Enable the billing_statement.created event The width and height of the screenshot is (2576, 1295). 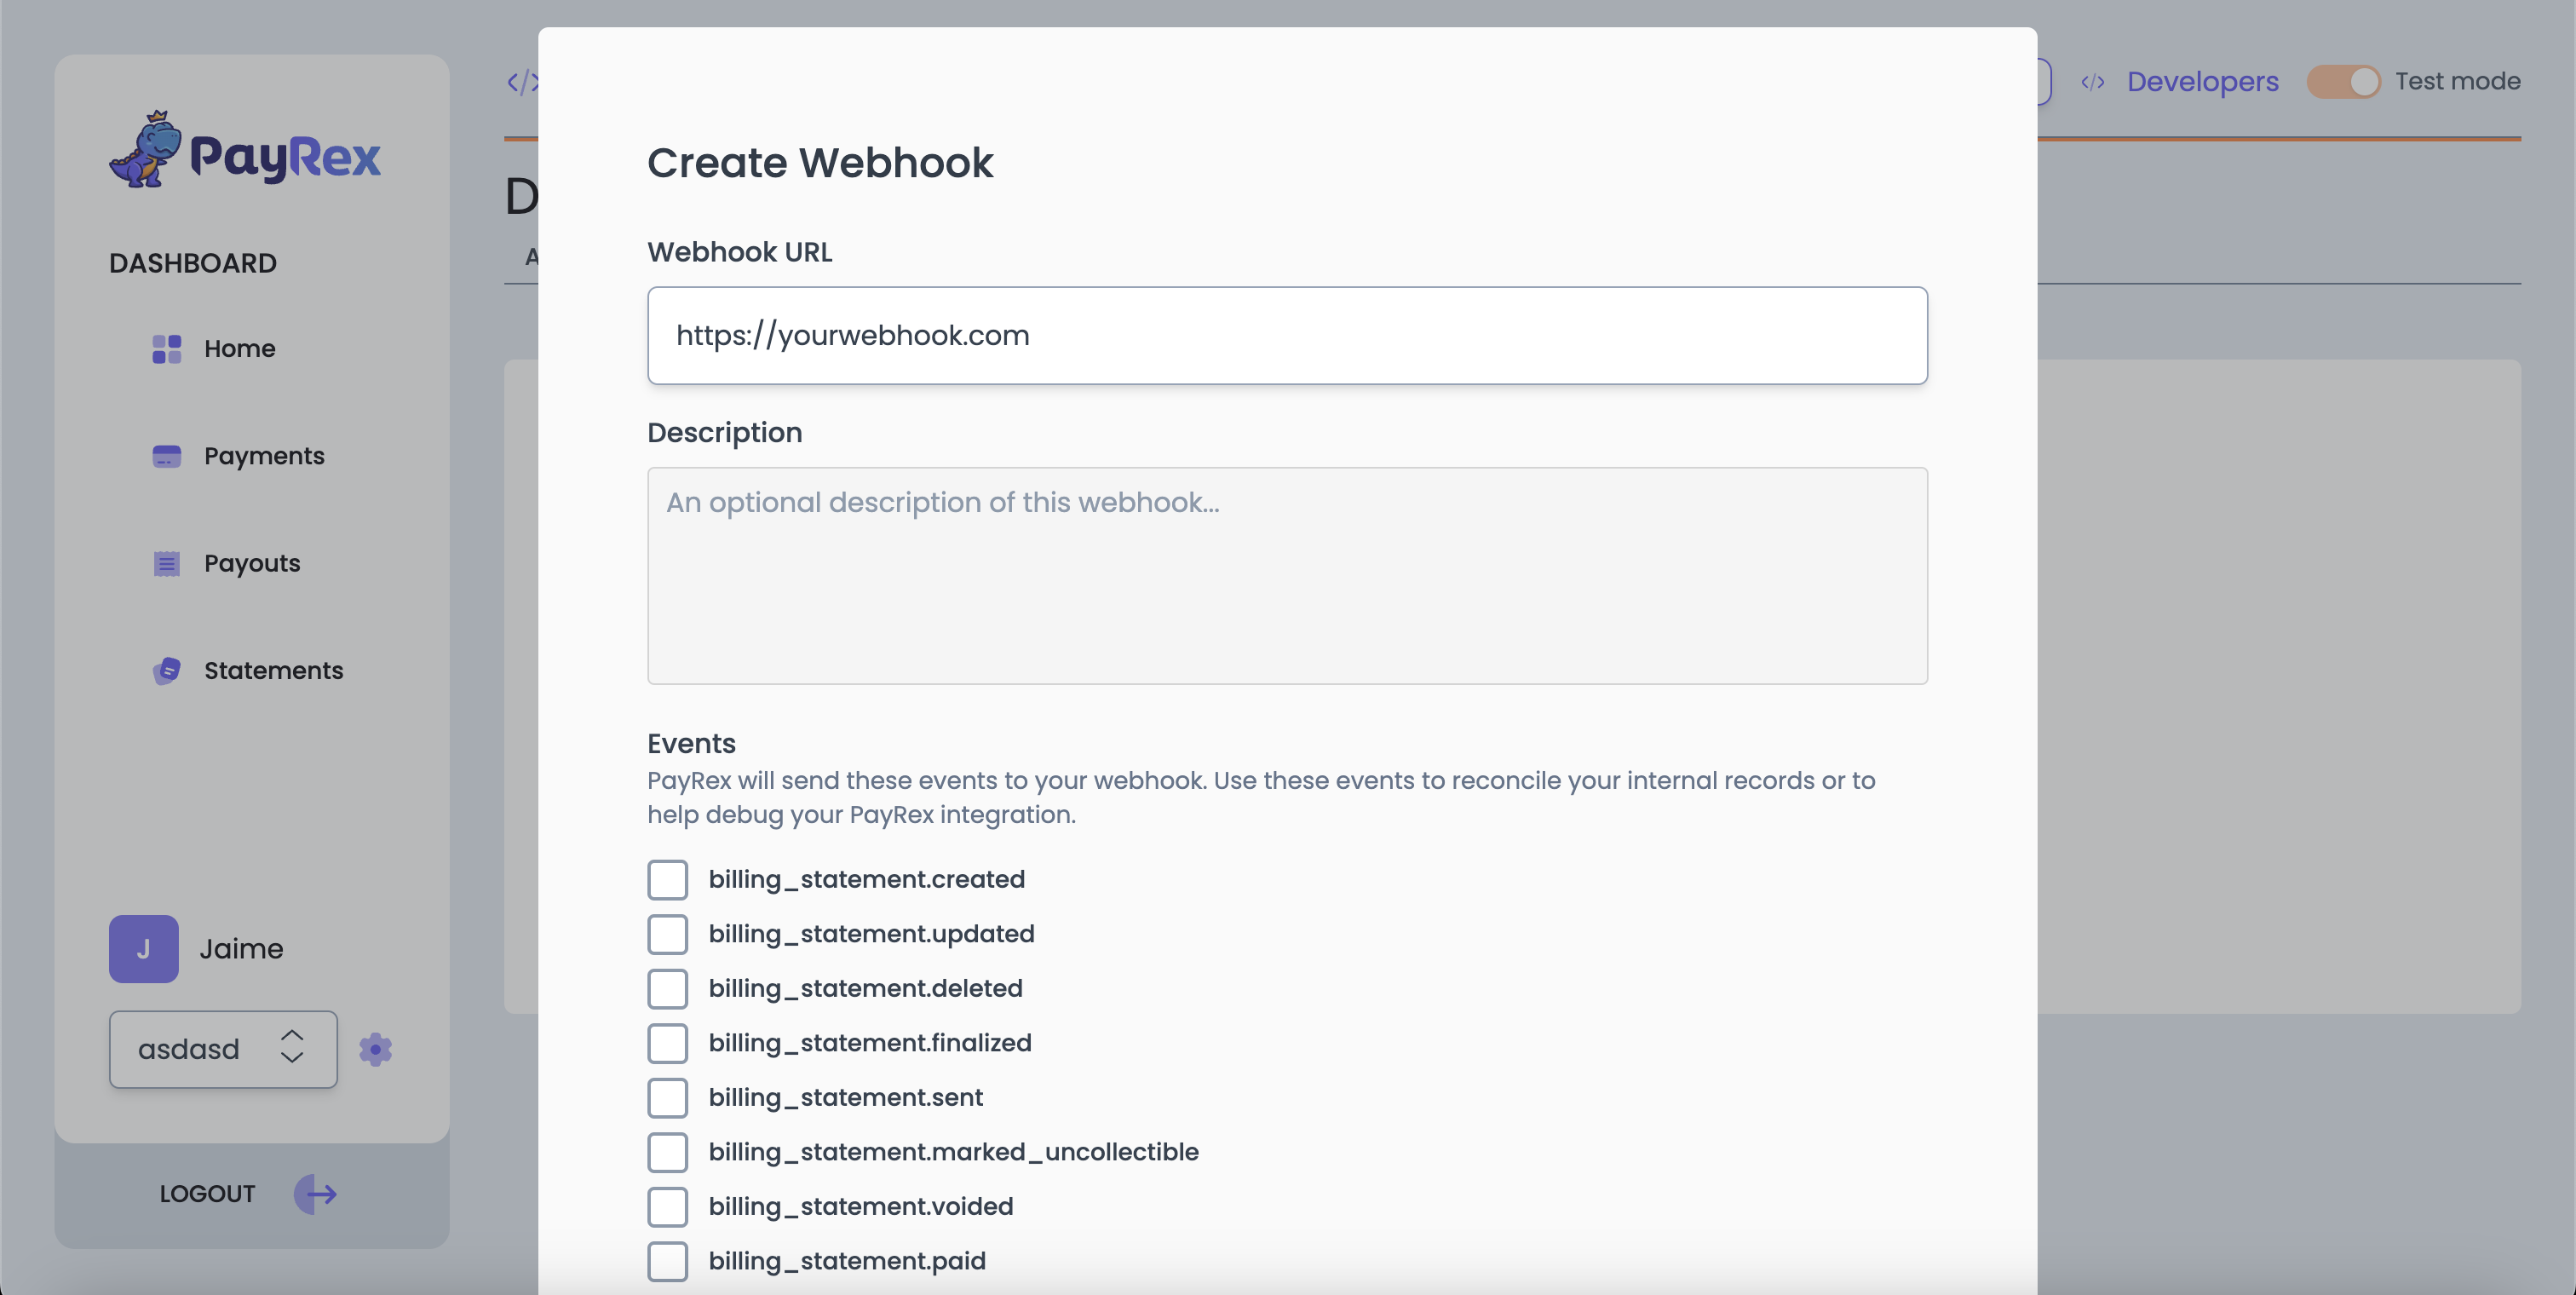[x=668, y=880]
